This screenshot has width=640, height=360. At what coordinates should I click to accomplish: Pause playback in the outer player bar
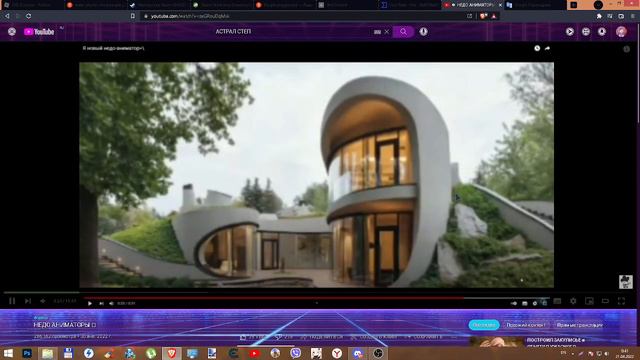tap(12, 301)
